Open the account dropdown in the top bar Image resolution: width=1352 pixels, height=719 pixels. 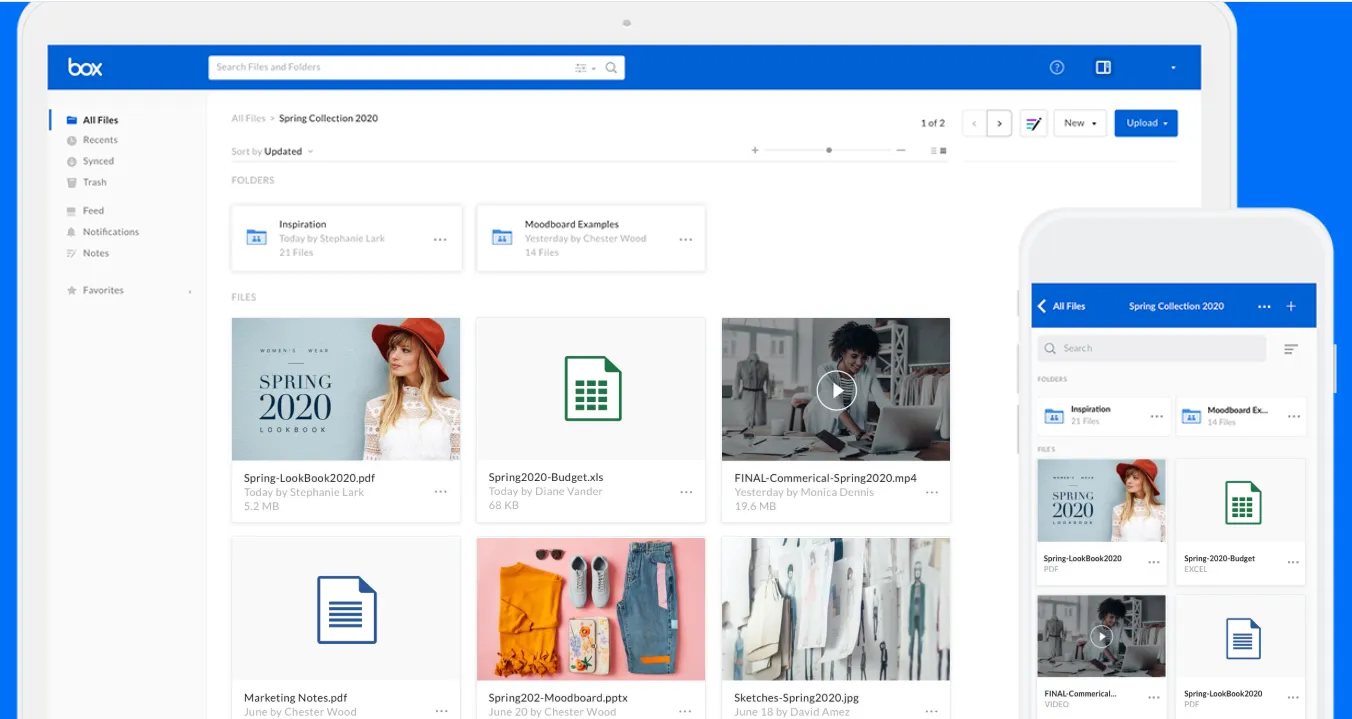click(x=1173, y=67)
